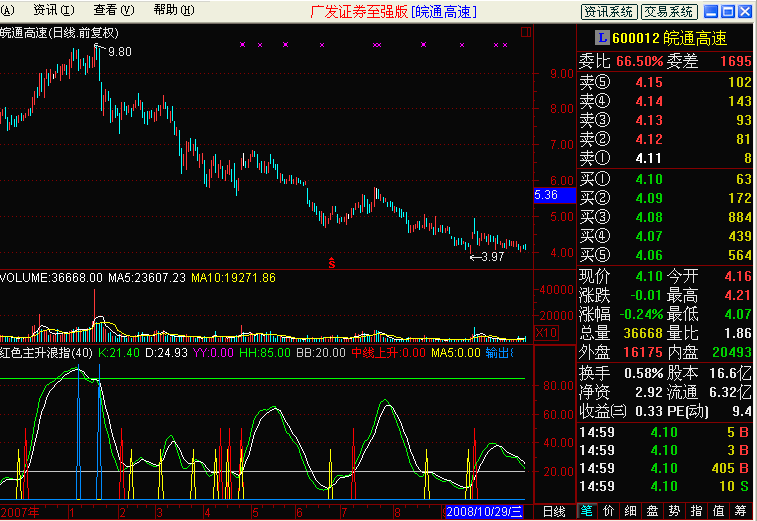Click the 9.80 high price label
The width and height of the screenshot is (757, 521).
click(120, 52)
